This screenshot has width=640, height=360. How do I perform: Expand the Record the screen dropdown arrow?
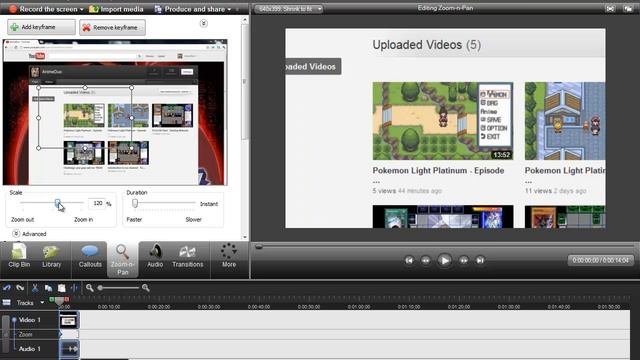tap(82, 9)
